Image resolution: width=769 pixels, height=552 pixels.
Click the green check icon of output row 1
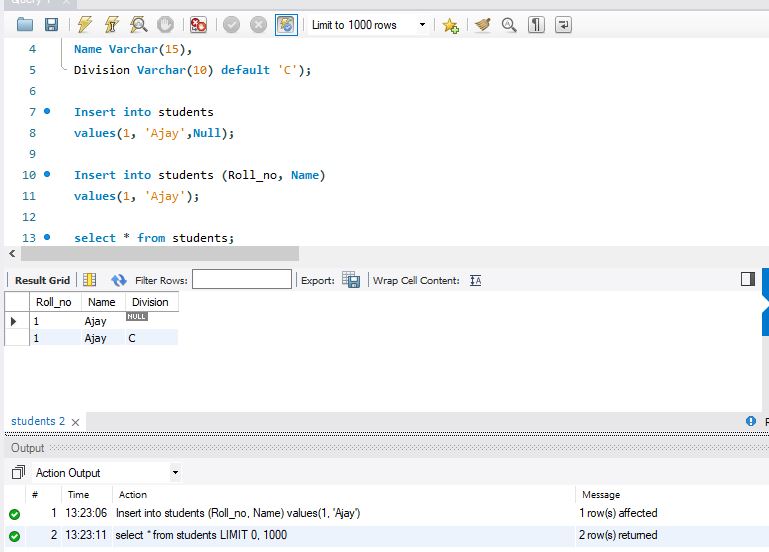click(15, 514)
